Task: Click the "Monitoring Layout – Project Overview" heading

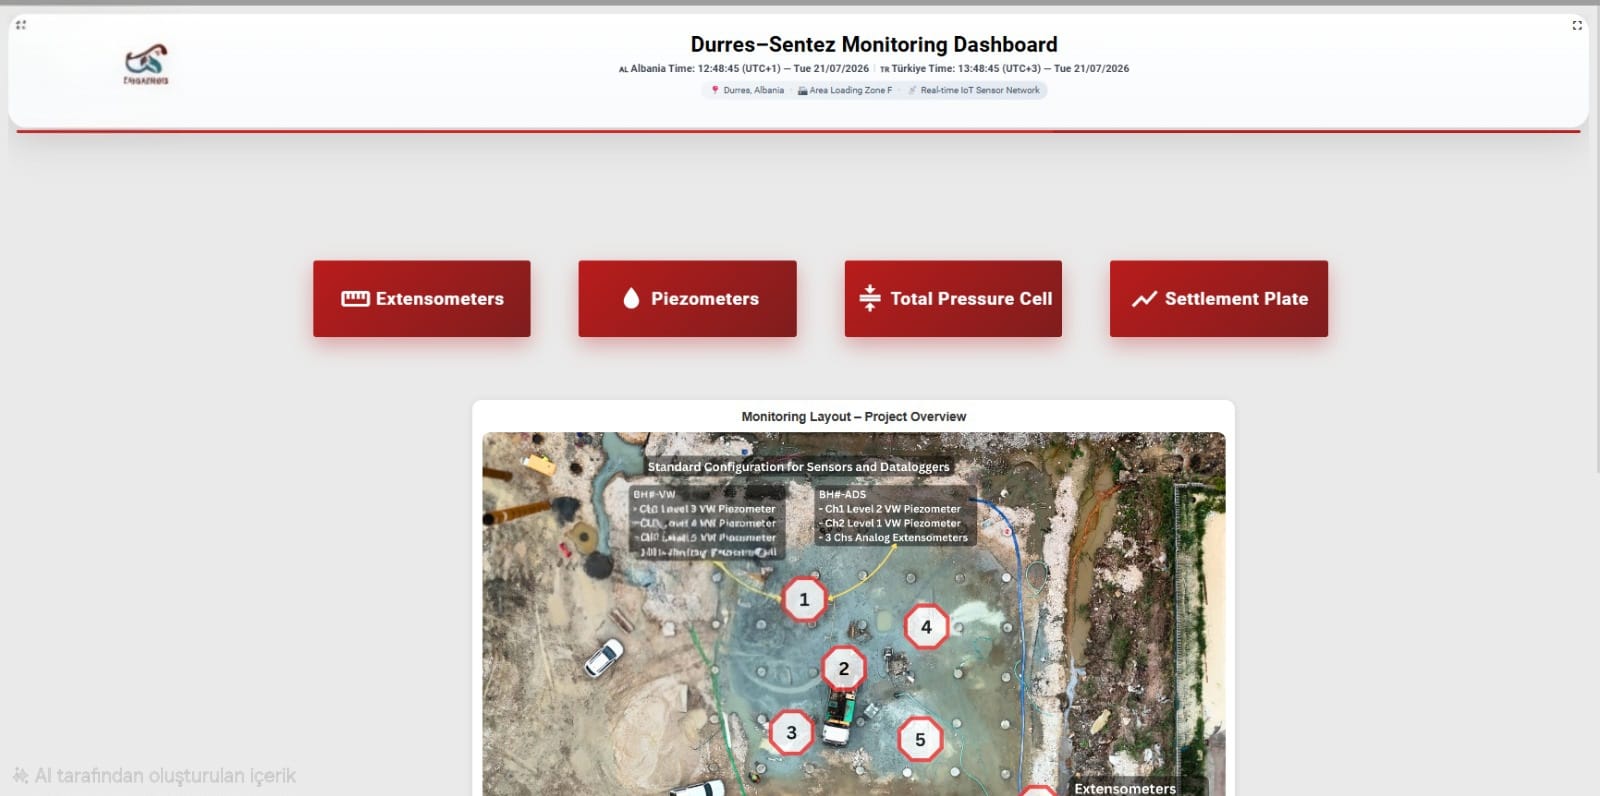Action: click(x=854, y=417)
